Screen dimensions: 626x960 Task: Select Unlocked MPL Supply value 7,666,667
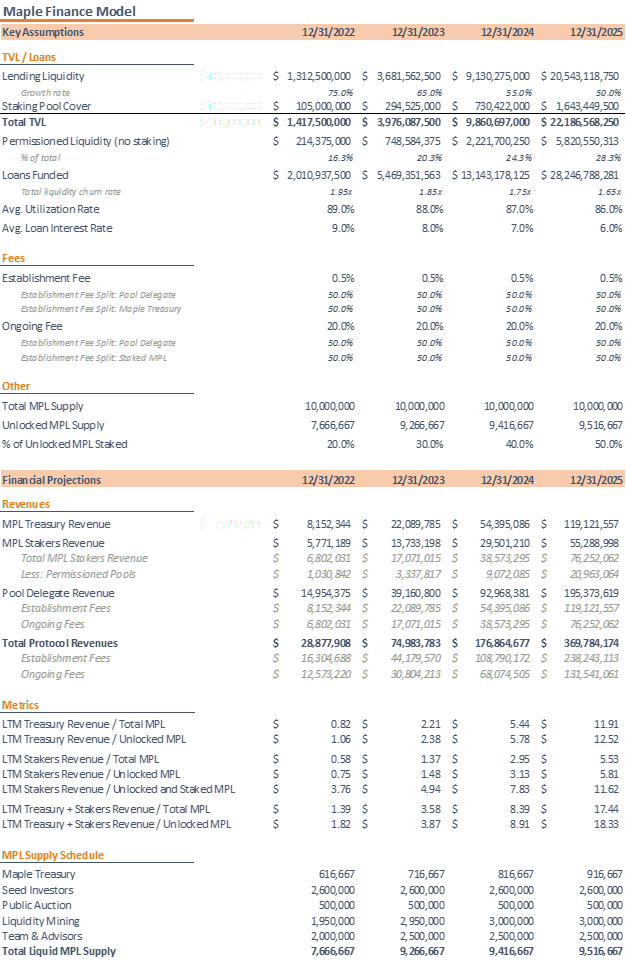(x=333, y=425)
